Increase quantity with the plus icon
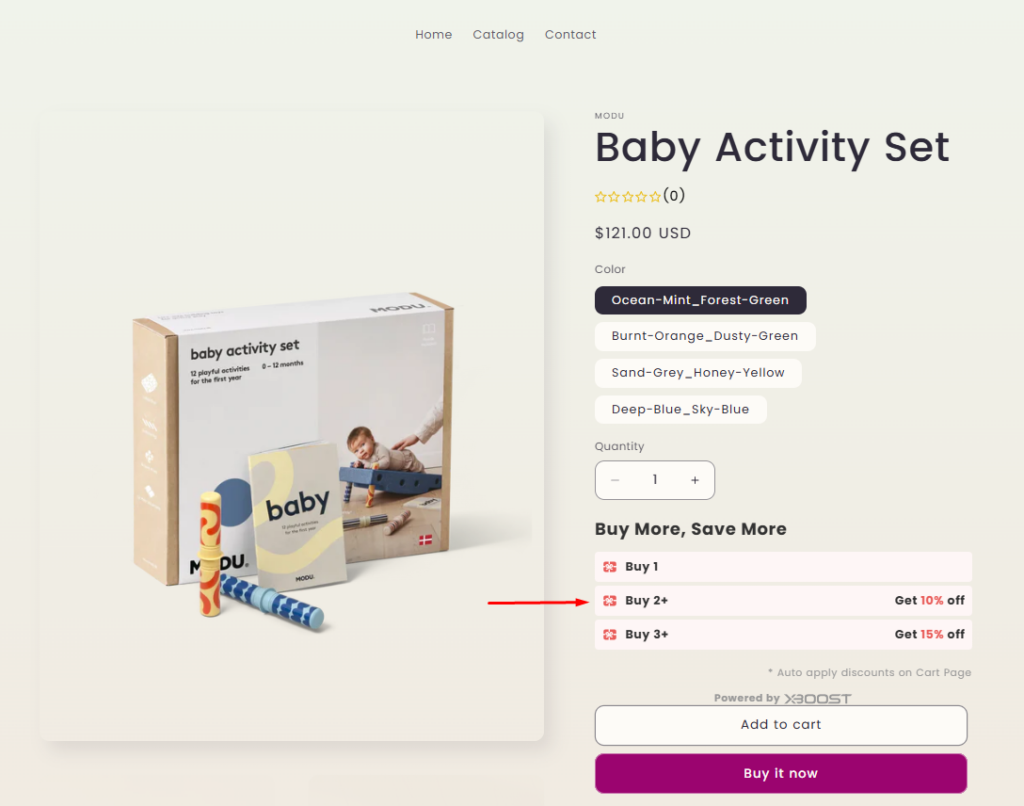Screen dimensions: 1024x806 pyautogui.click(x=695, y=480)
